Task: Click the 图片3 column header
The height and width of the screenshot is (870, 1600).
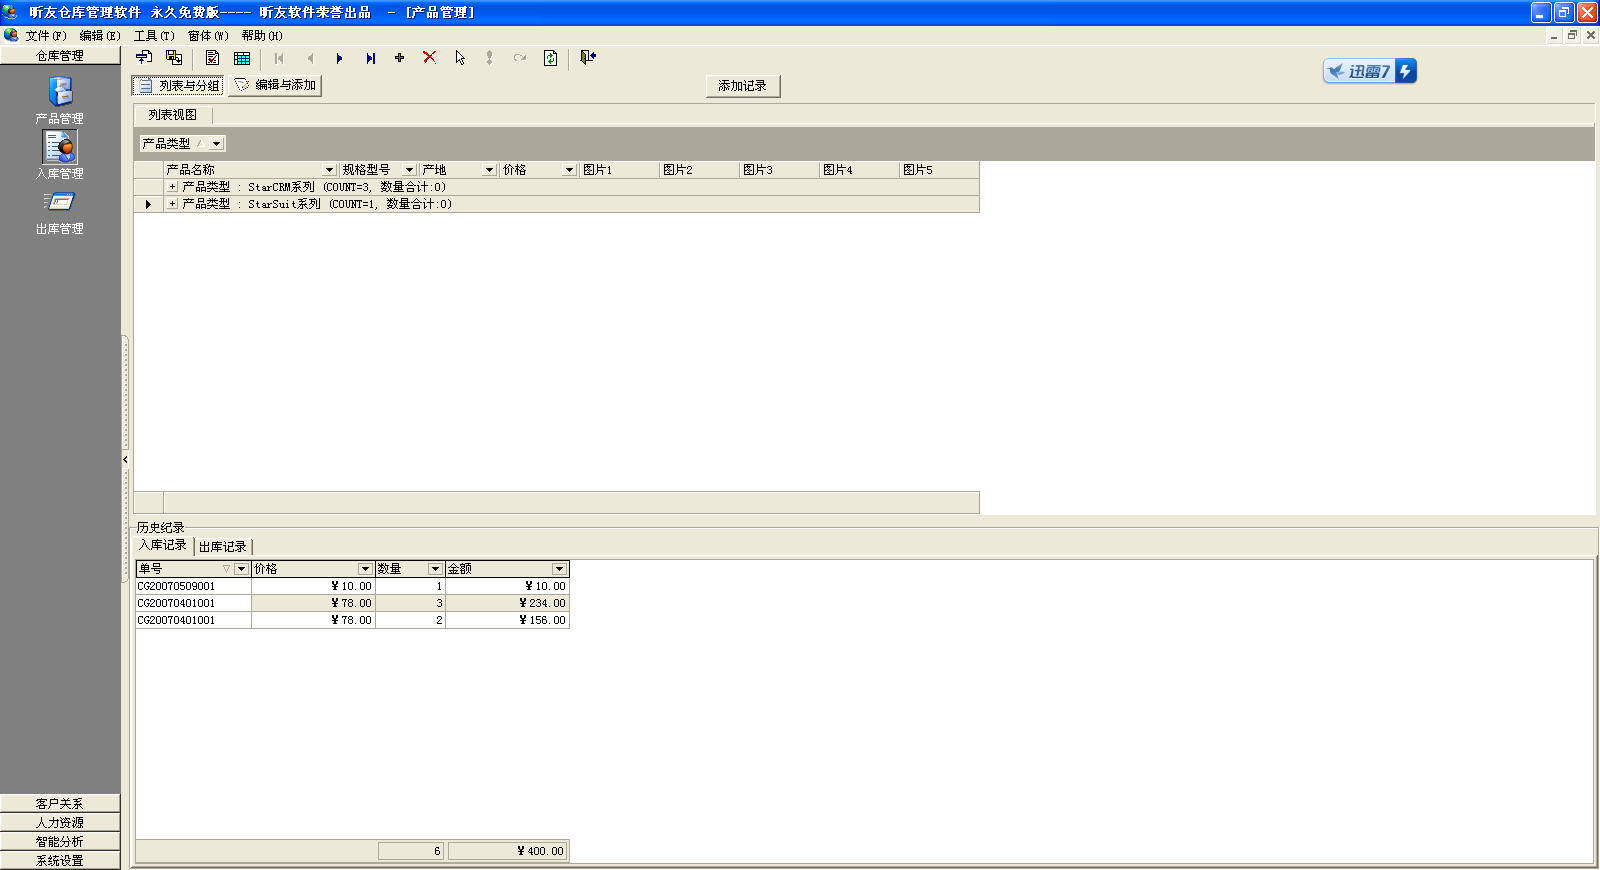Action: coord(779,170)
